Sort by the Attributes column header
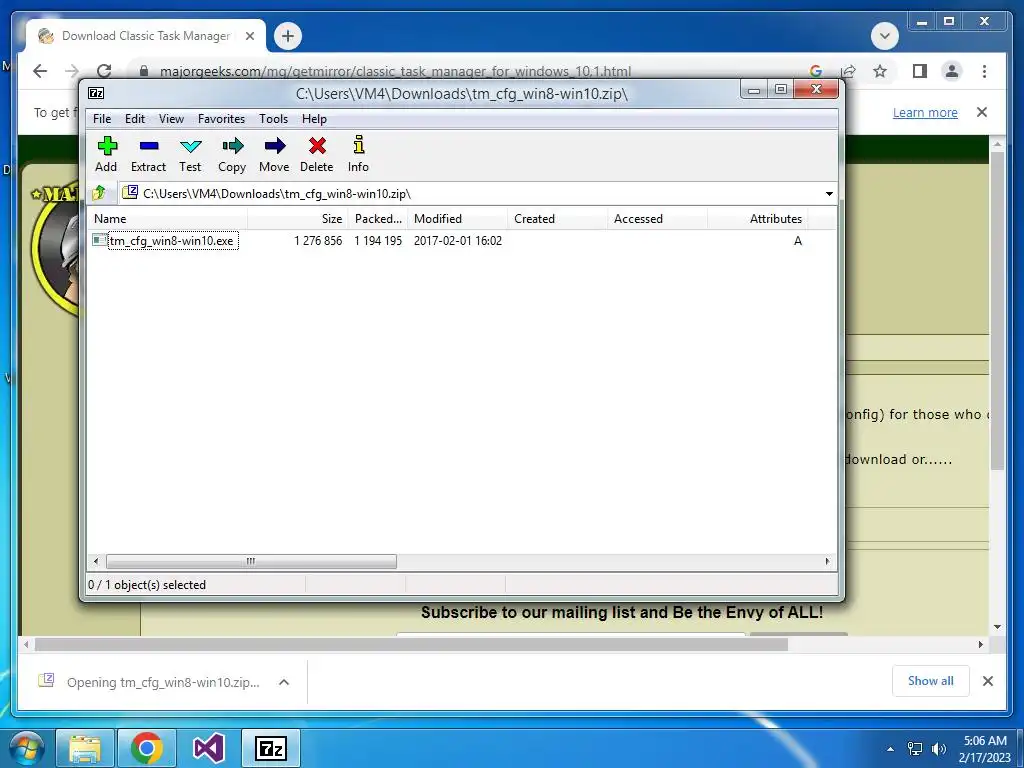This screenshot has height=768, width=1024. pyautogui.click(x=758, y=219)
